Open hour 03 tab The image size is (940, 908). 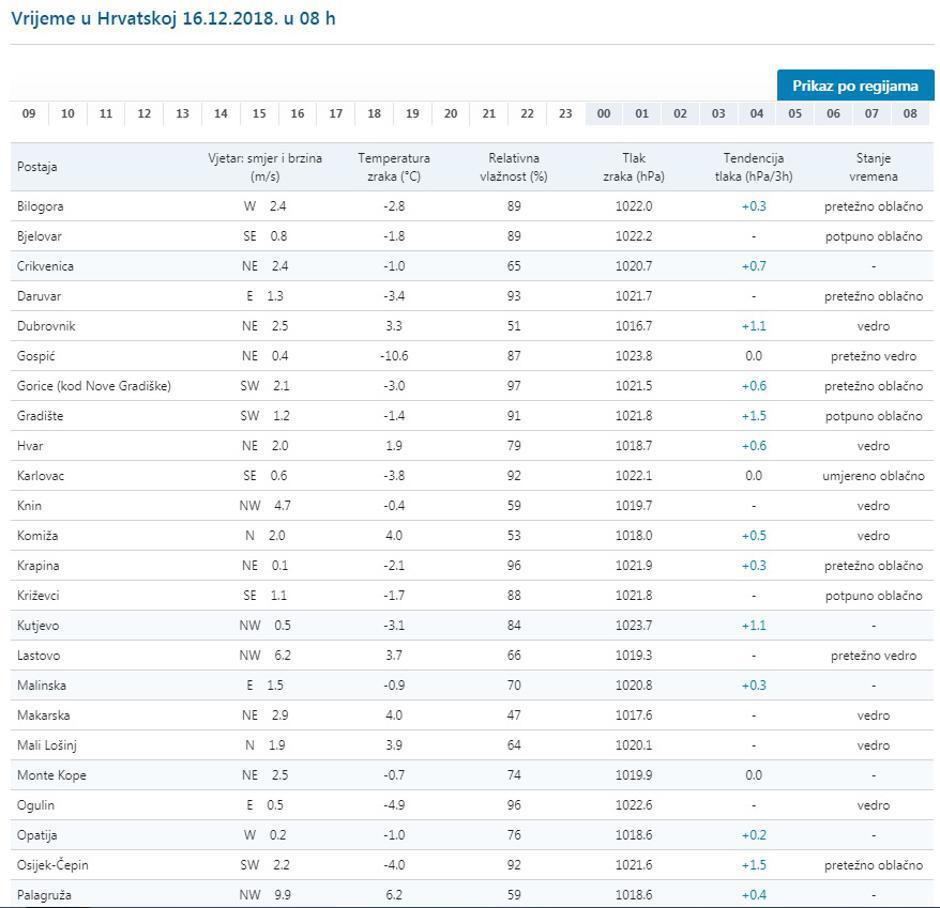(718, 114)
